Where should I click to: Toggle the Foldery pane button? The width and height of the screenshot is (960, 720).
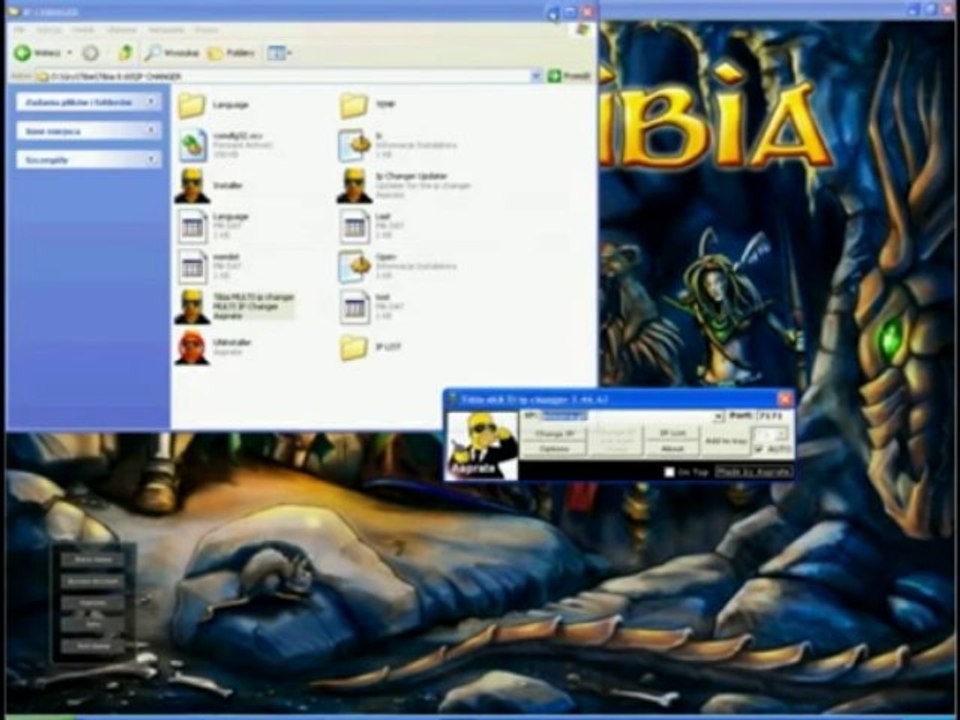coord(231,53)
